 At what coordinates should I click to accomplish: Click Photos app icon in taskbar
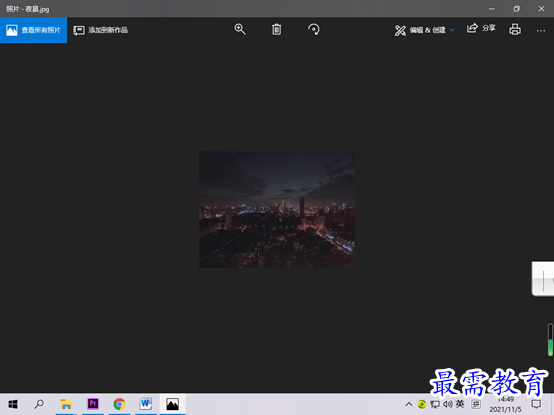172,404
